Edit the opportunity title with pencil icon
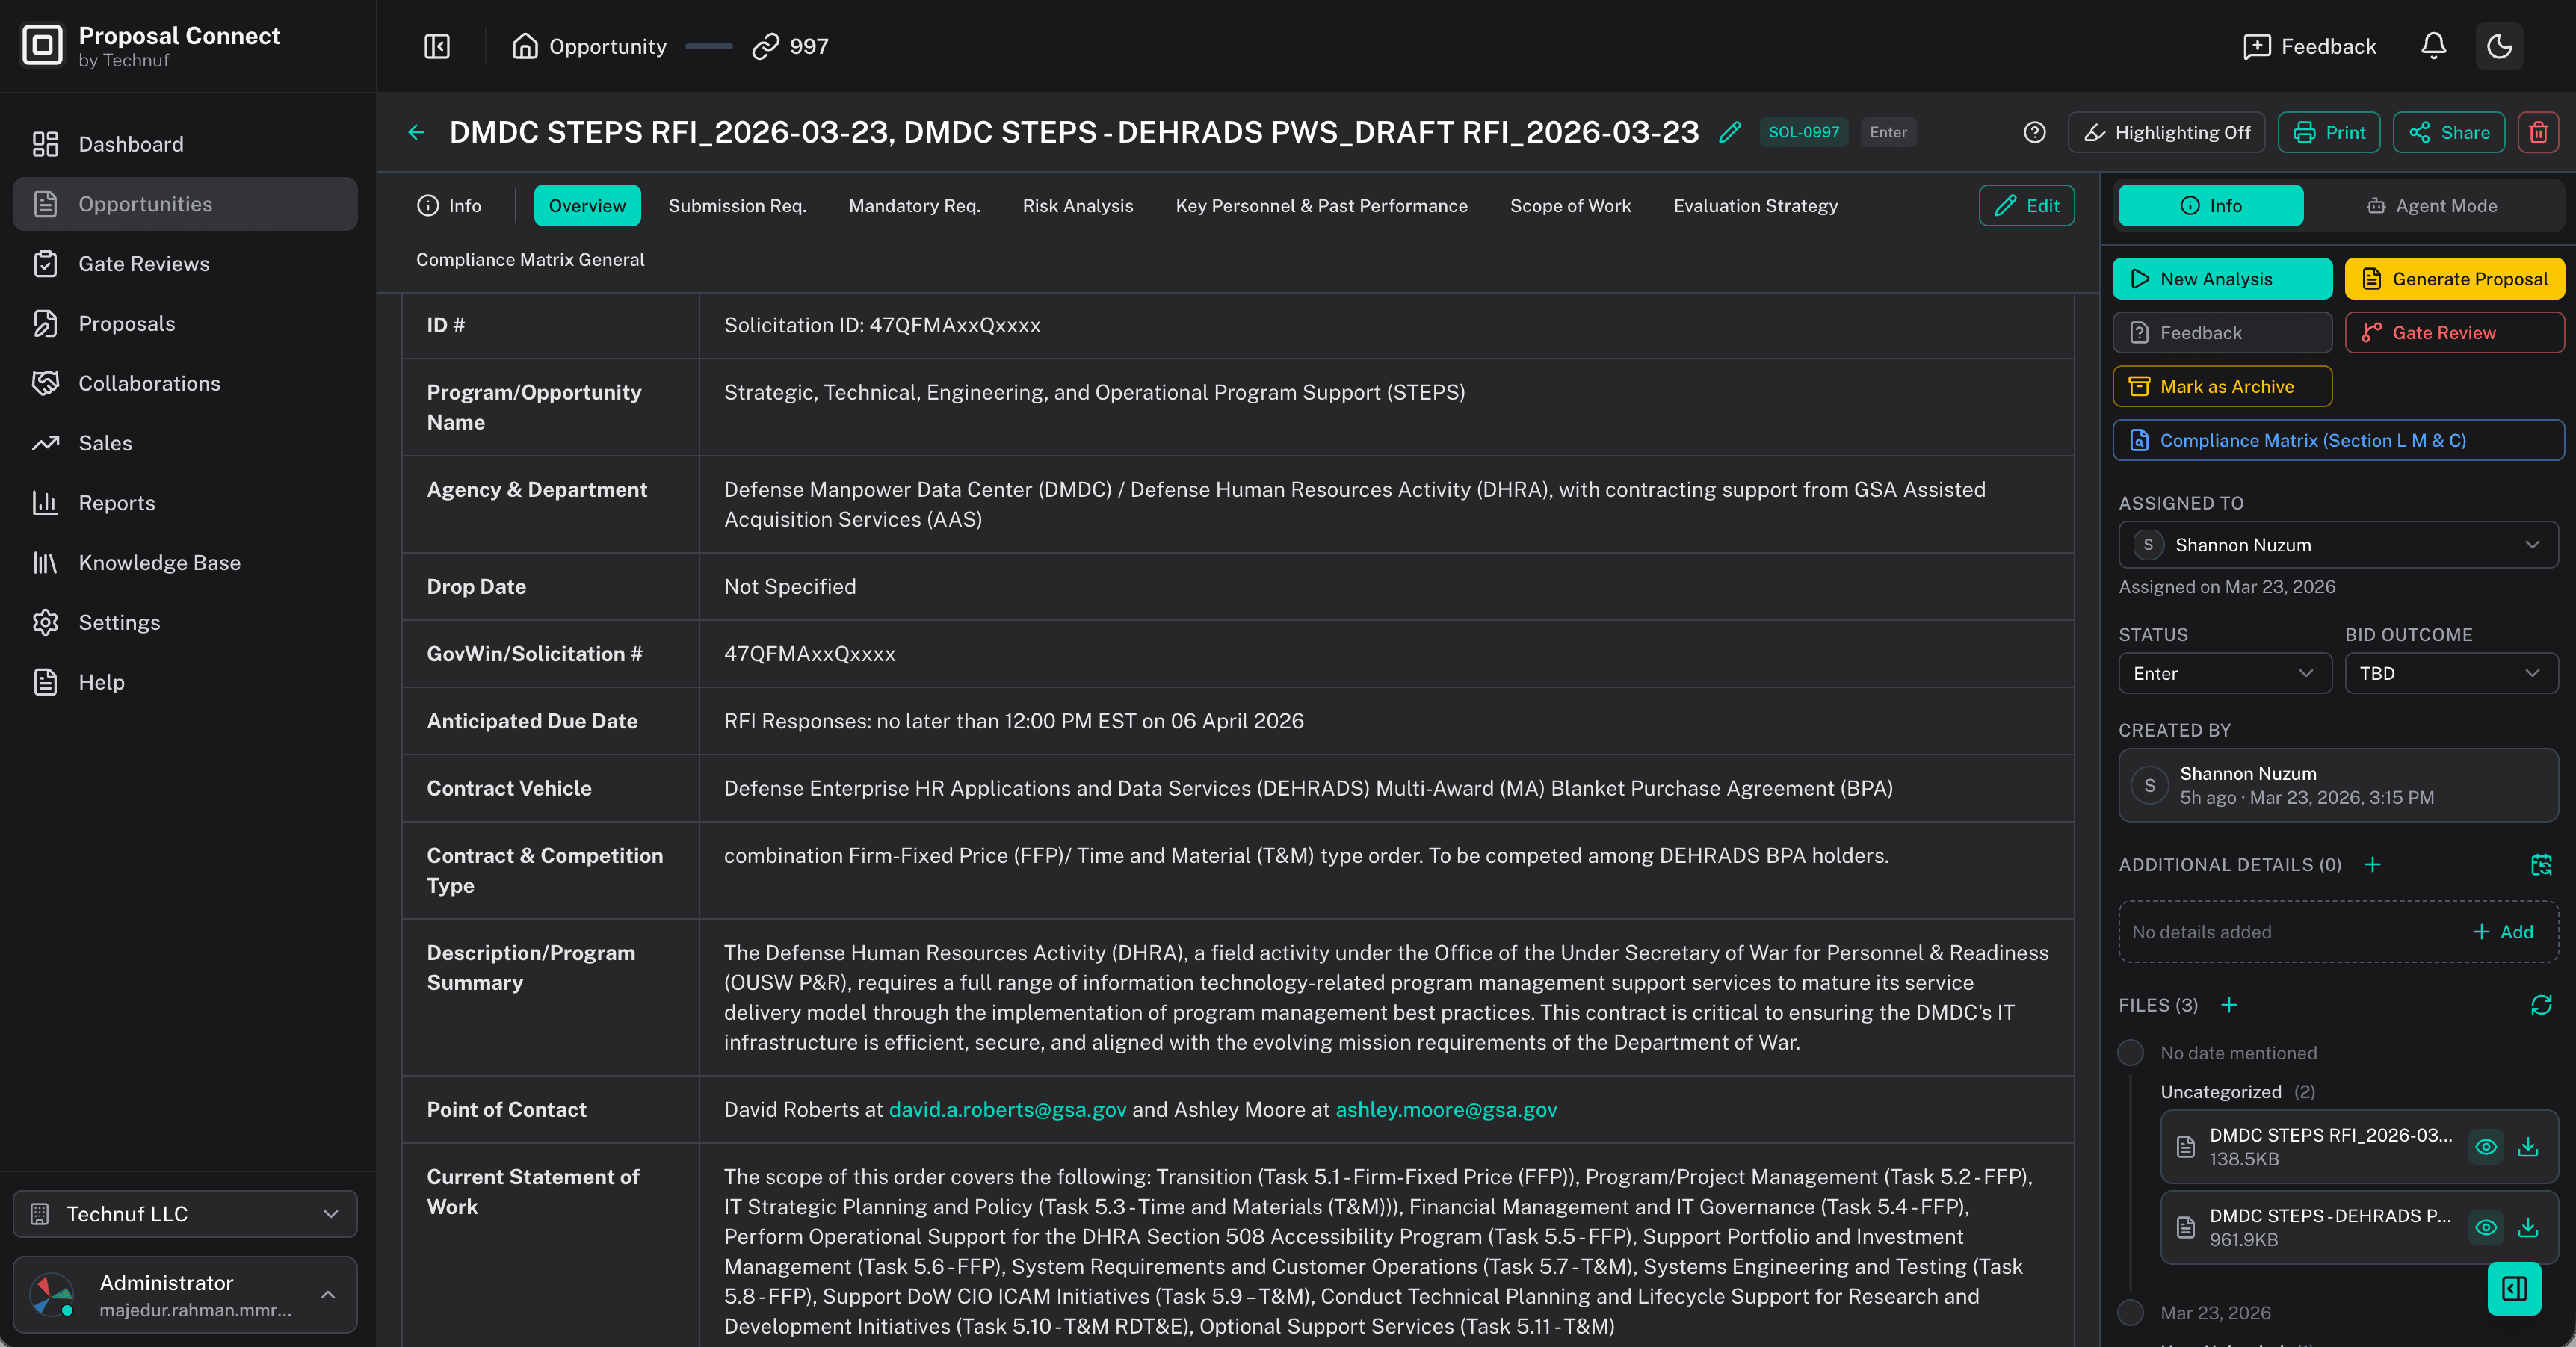This screenshot has width=2576, height=1347. coord(1731,131)
